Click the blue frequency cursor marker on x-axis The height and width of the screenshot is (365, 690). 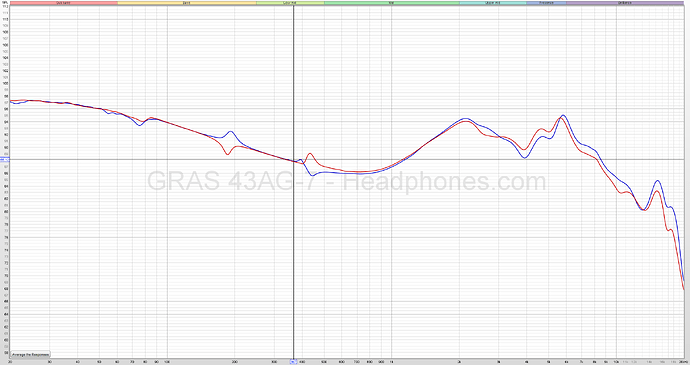[x=293, y=361]
